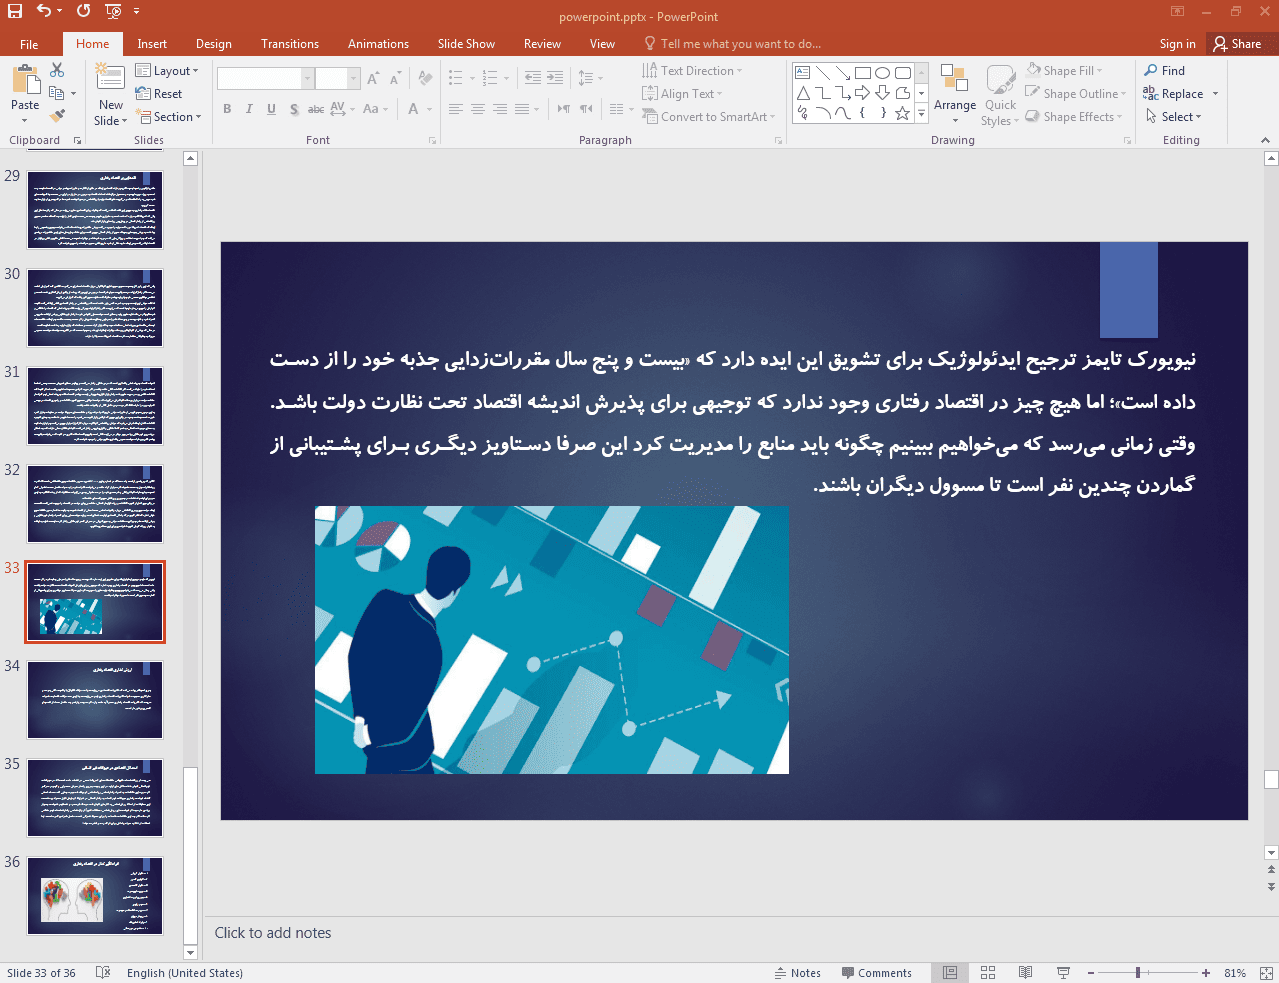Select the rectangle shape in shapes gallery

(x=863, y=73)
